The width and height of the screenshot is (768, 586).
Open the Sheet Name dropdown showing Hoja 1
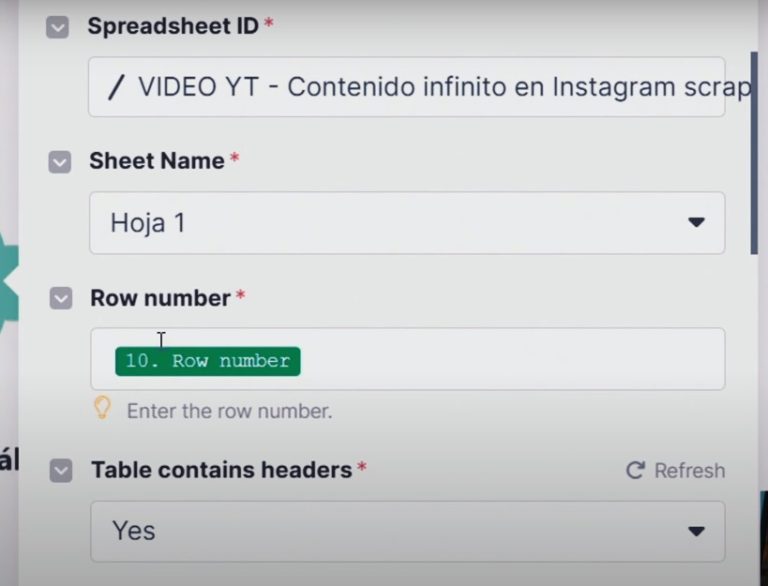[x=400, y=223]
